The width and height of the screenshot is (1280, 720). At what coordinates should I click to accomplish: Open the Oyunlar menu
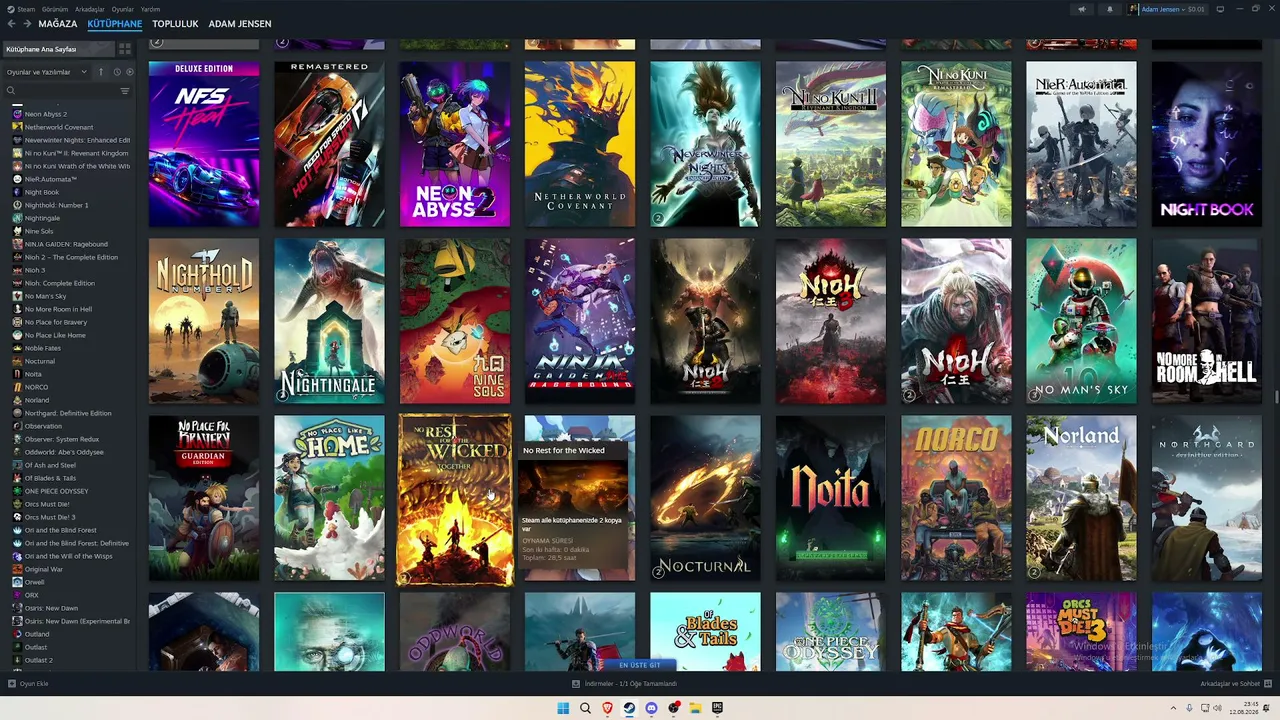click(122, 9)
